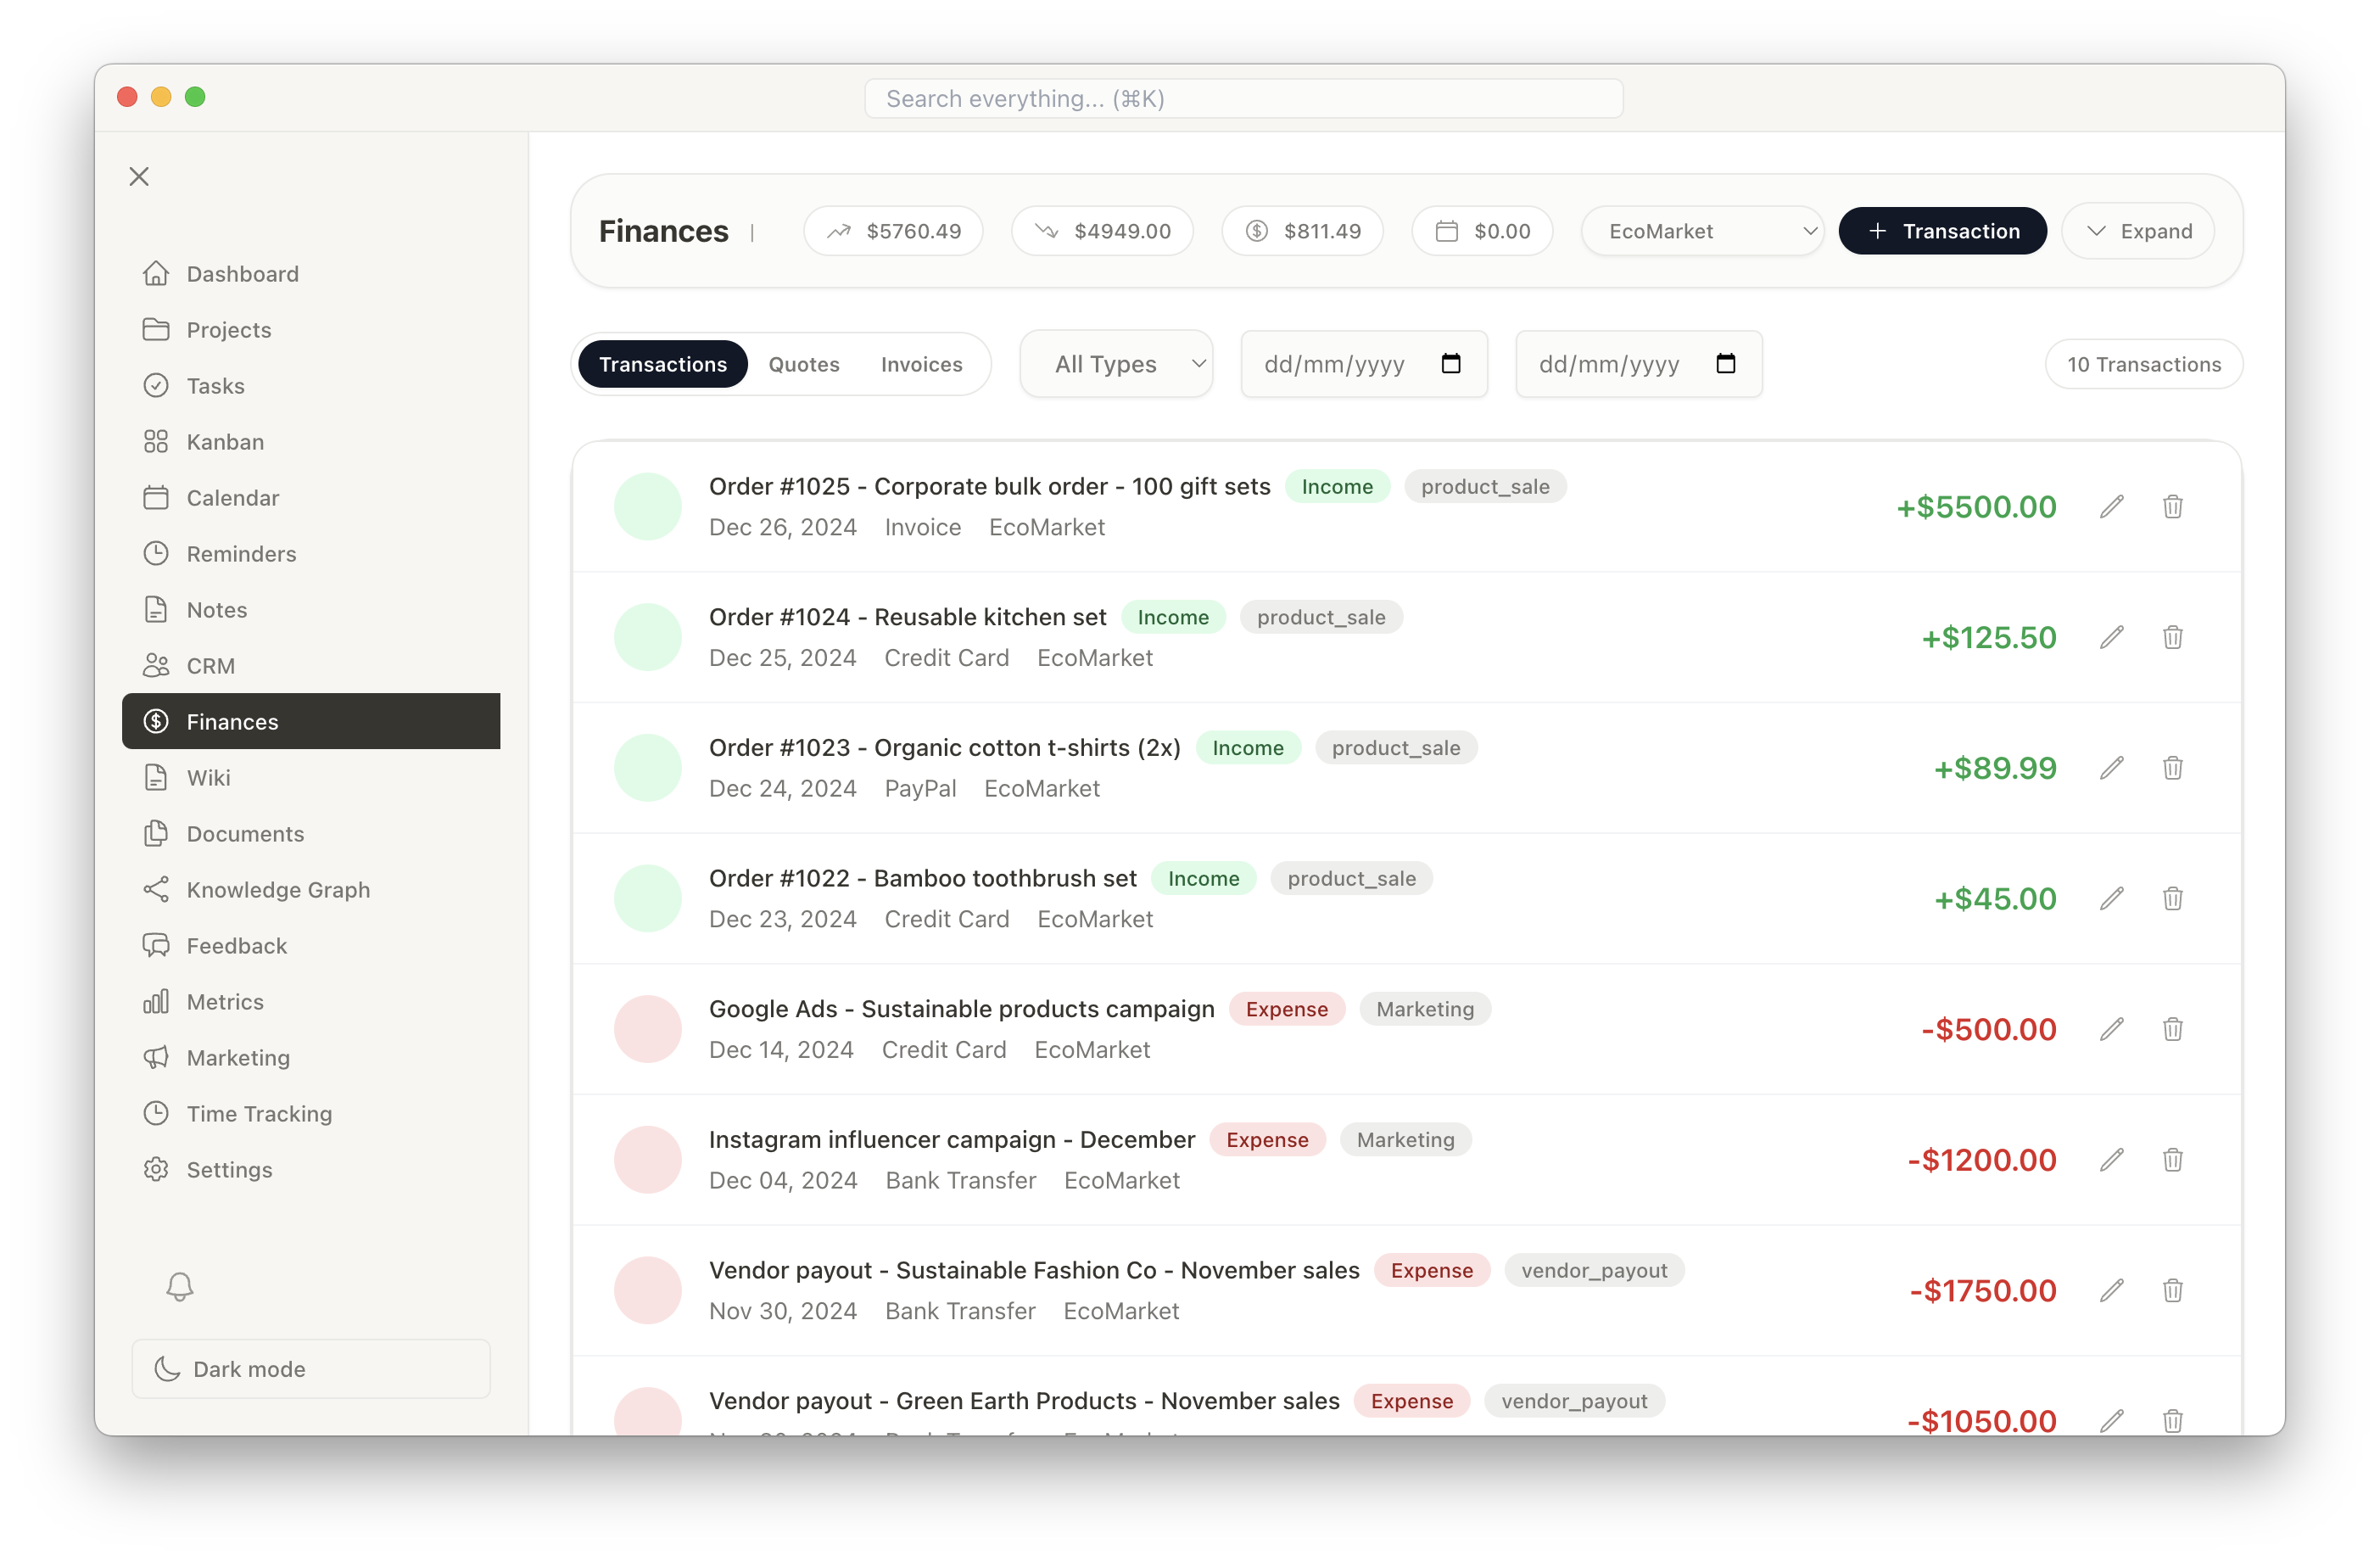
Task: Delete Order #1024 Reusable kitchen set
Action: (x=2172, y=637)
